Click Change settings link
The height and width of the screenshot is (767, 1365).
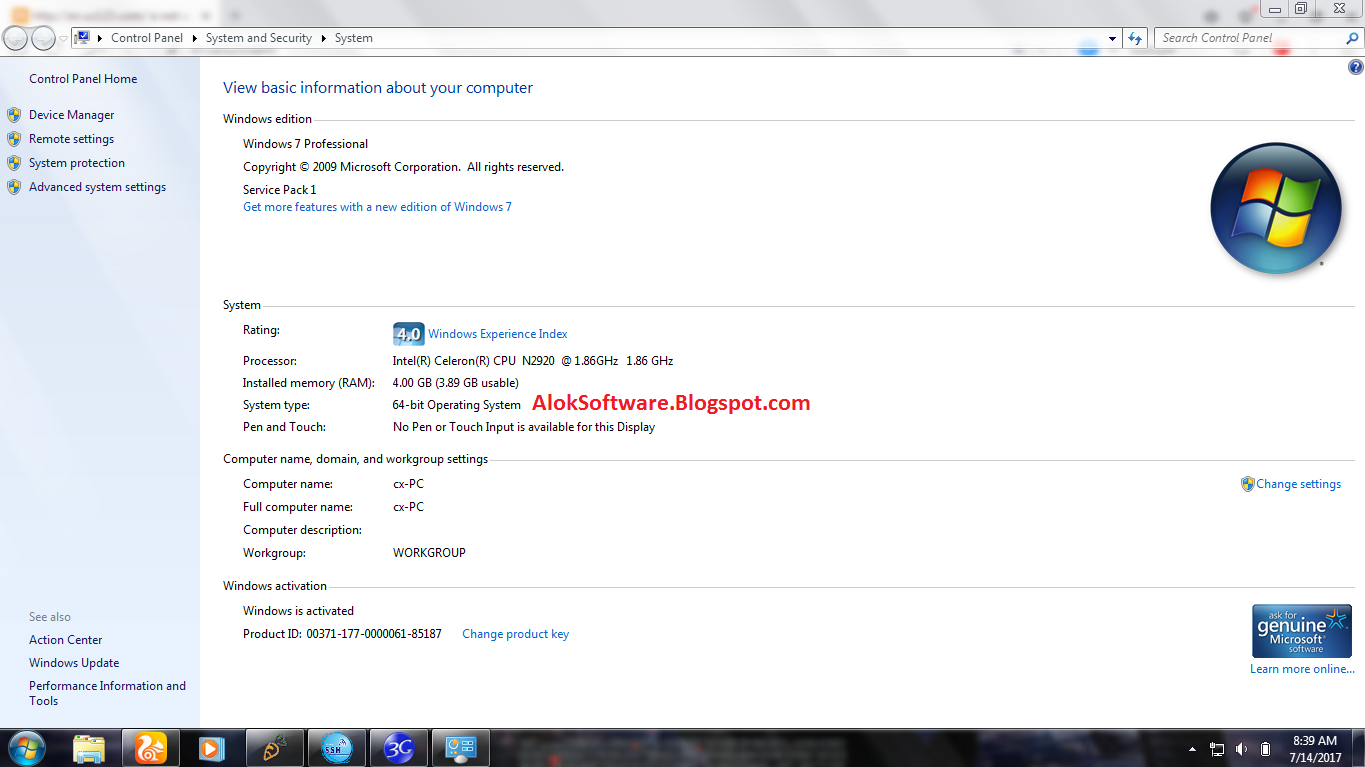click(x=1298, y=484)
